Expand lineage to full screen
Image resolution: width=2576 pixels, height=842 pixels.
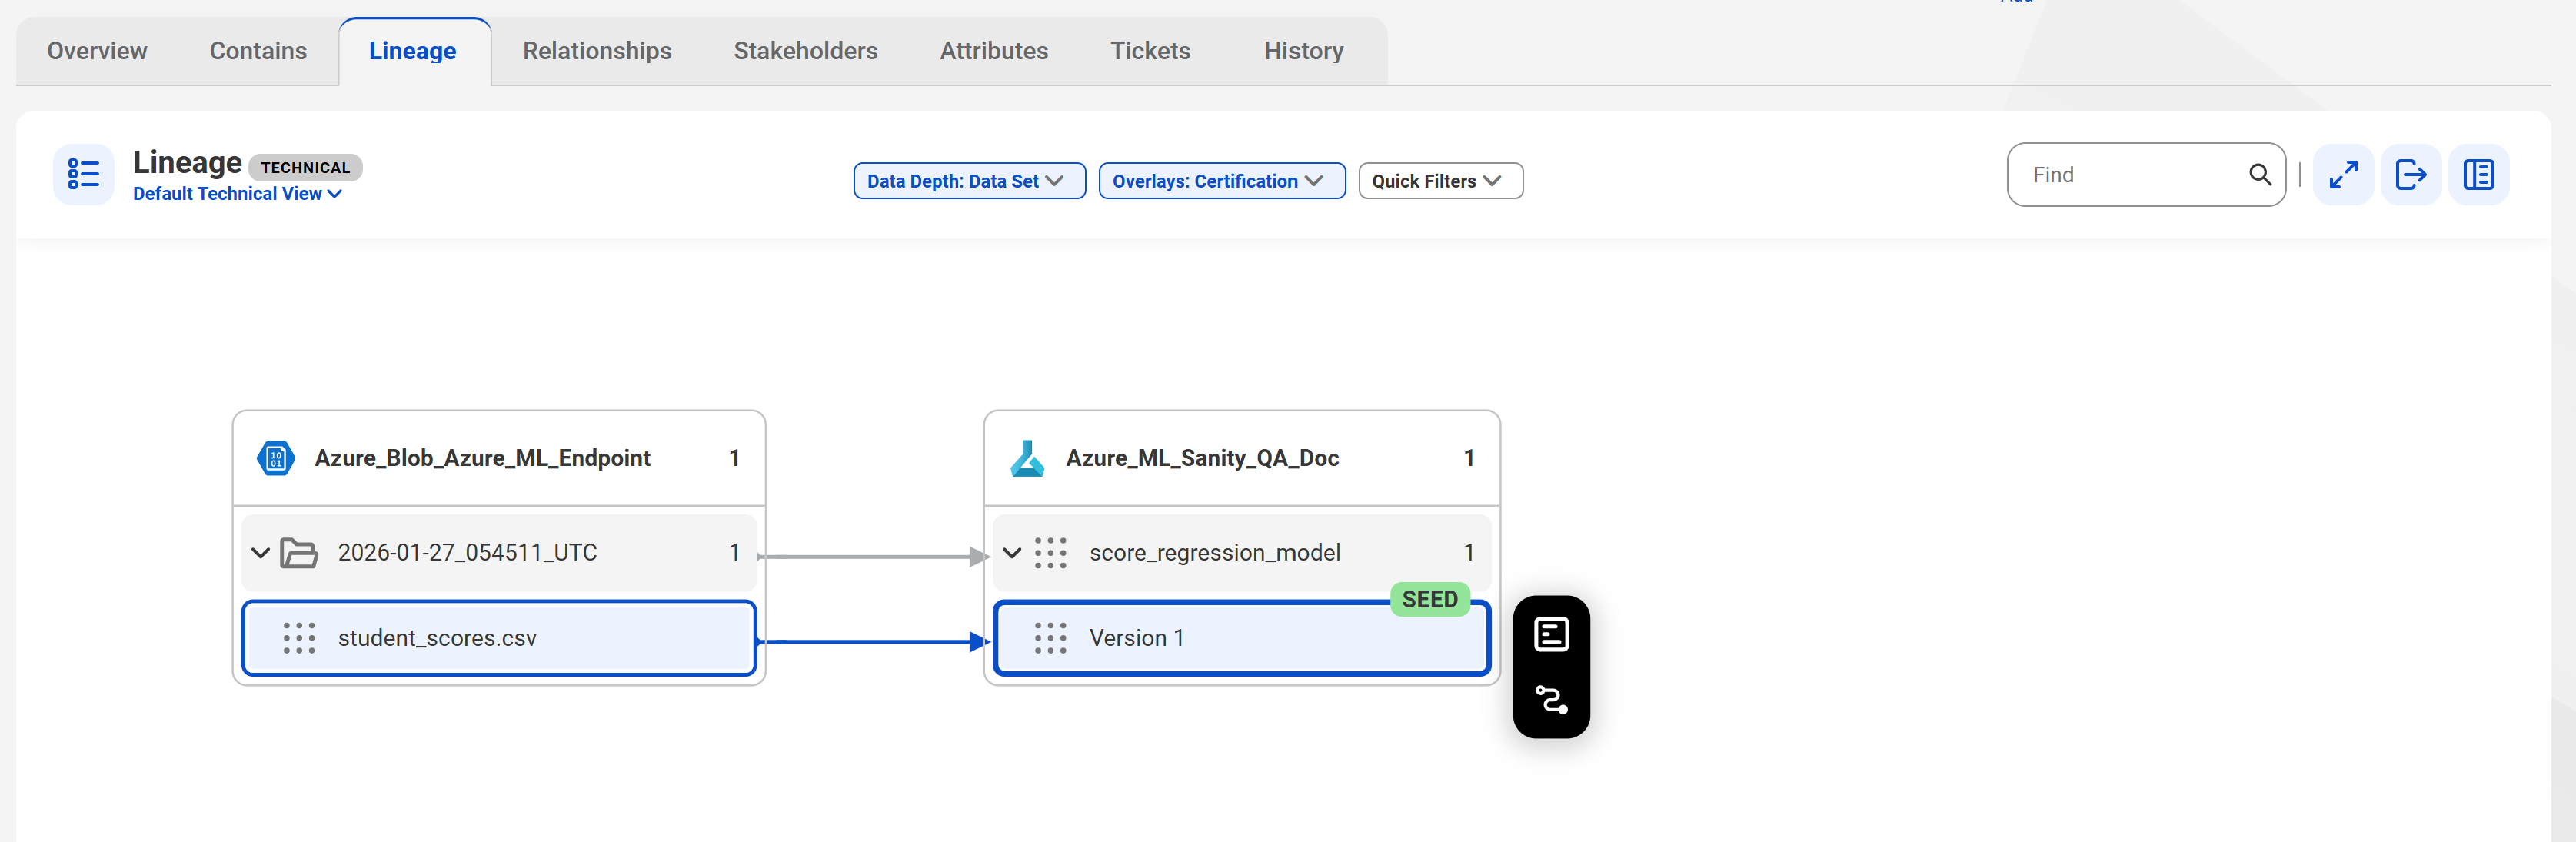[x=2343, y=175]
